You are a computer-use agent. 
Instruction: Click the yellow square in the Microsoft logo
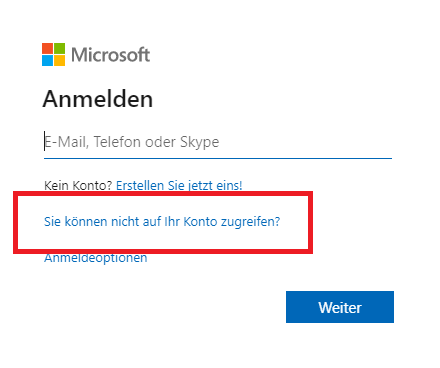[59, 61]
